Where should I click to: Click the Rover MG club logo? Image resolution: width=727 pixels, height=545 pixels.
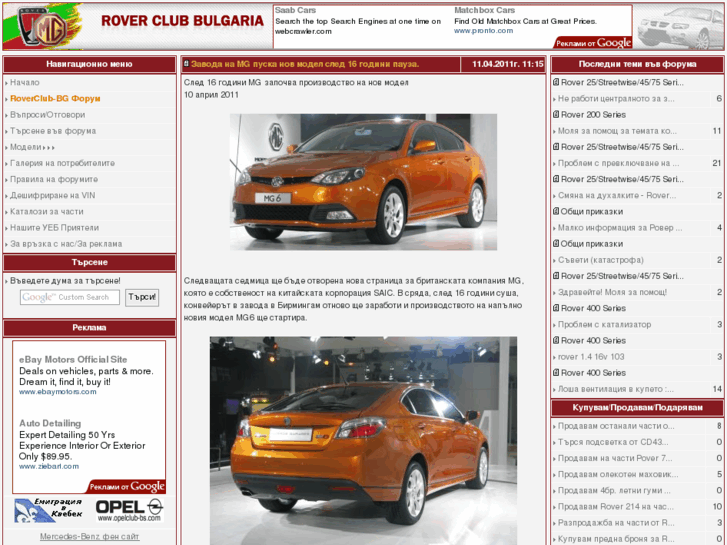[x=43, y=26]
